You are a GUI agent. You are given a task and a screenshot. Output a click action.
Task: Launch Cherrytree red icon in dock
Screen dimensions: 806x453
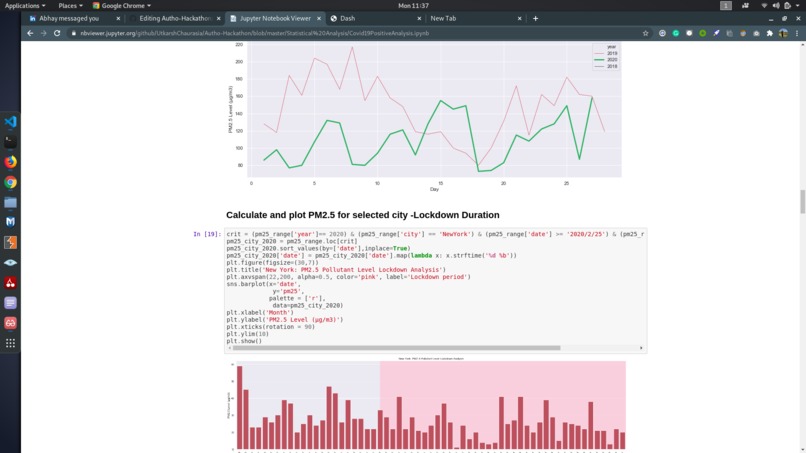[x=10, y=282]
